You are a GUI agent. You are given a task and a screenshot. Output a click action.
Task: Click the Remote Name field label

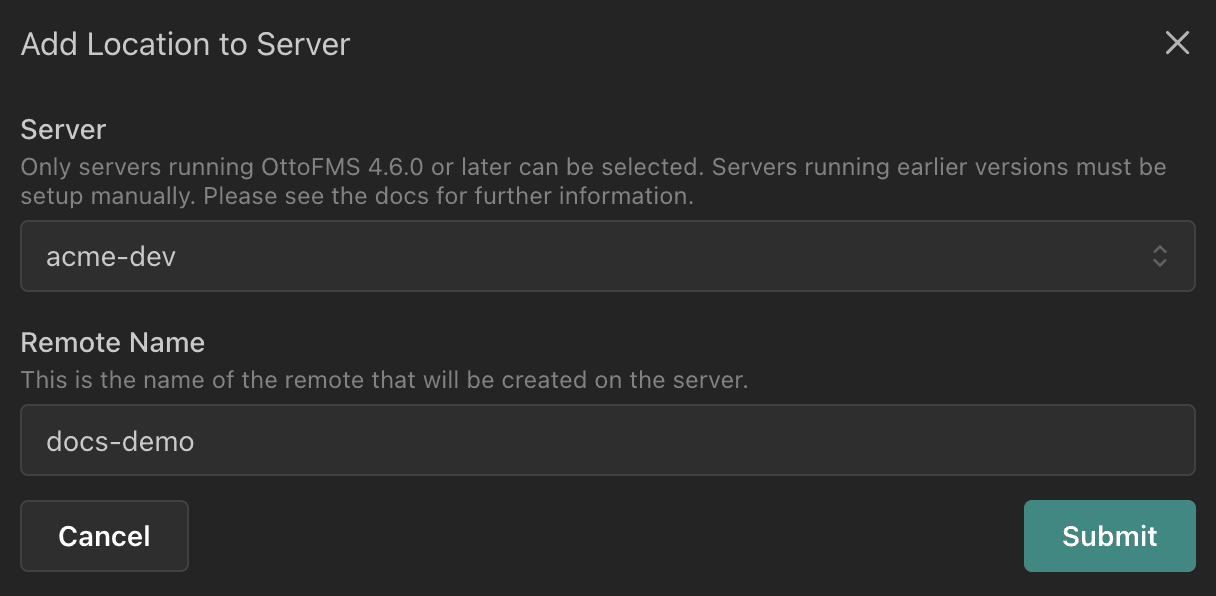click(x=112, y=343)
